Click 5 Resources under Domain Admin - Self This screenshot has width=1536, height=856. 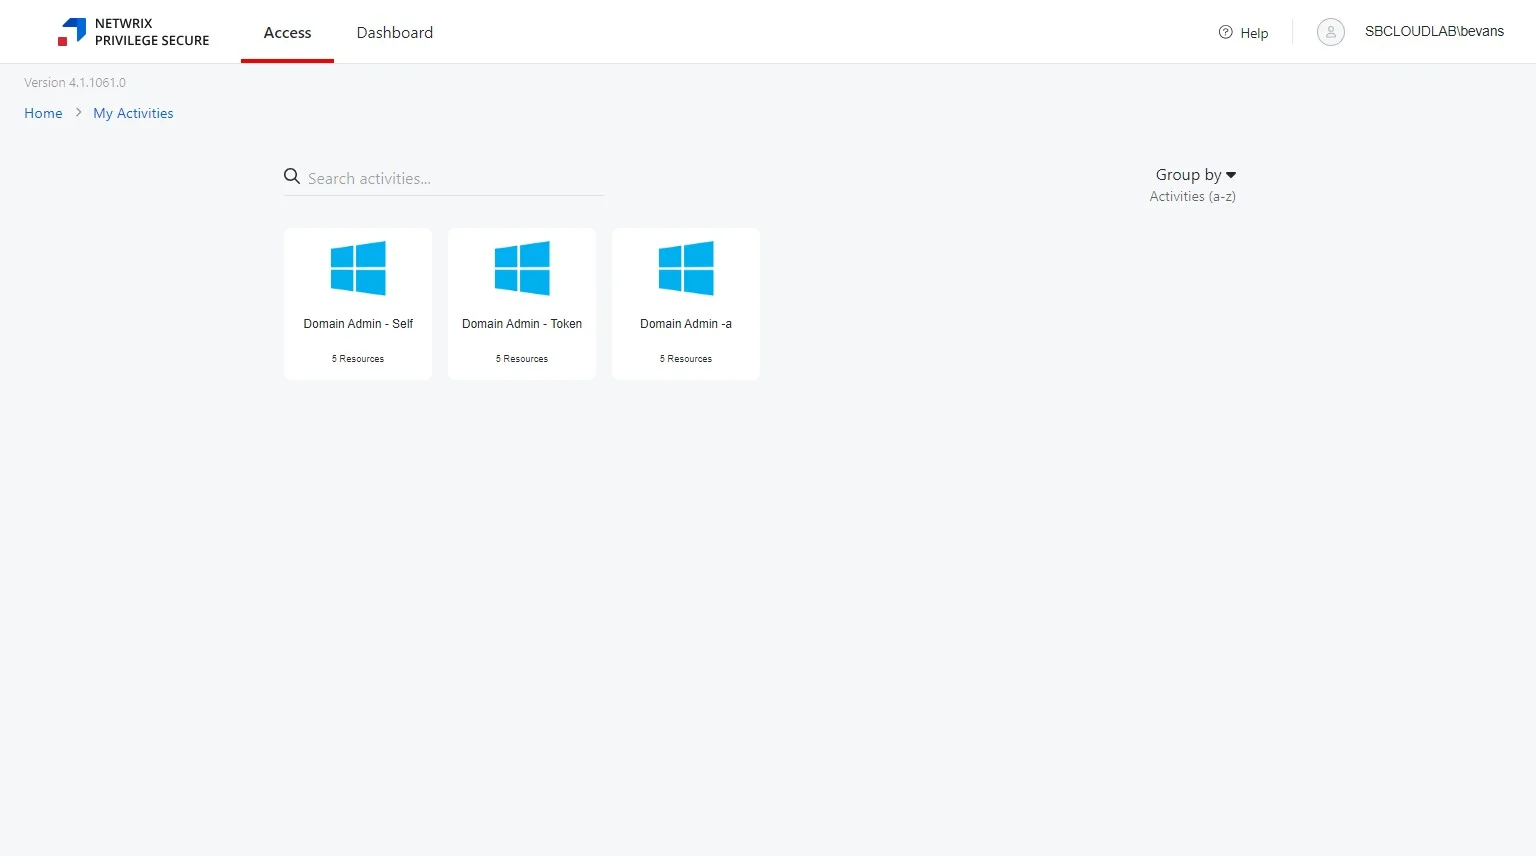click(358, 359)
